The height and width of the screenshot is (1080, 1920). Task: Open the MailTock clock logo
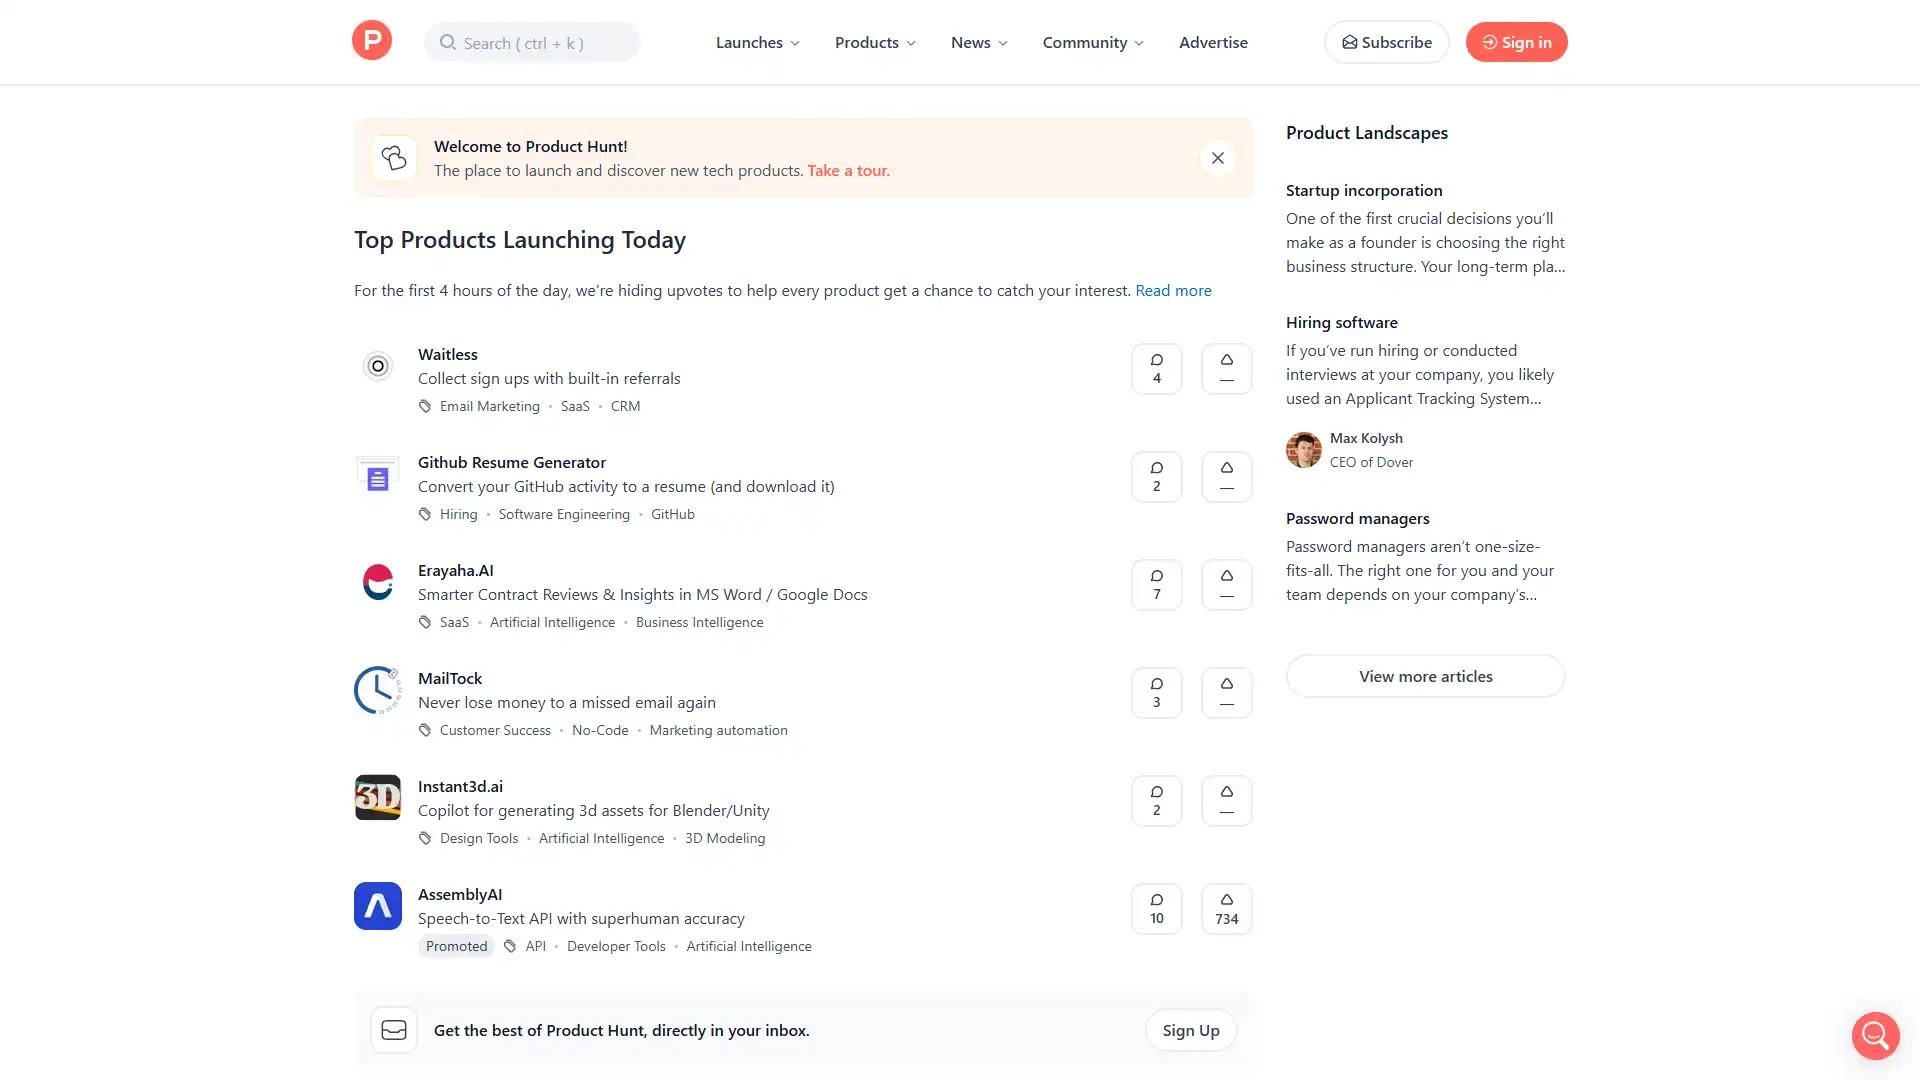pyautogui.click(x=378, y=690)
